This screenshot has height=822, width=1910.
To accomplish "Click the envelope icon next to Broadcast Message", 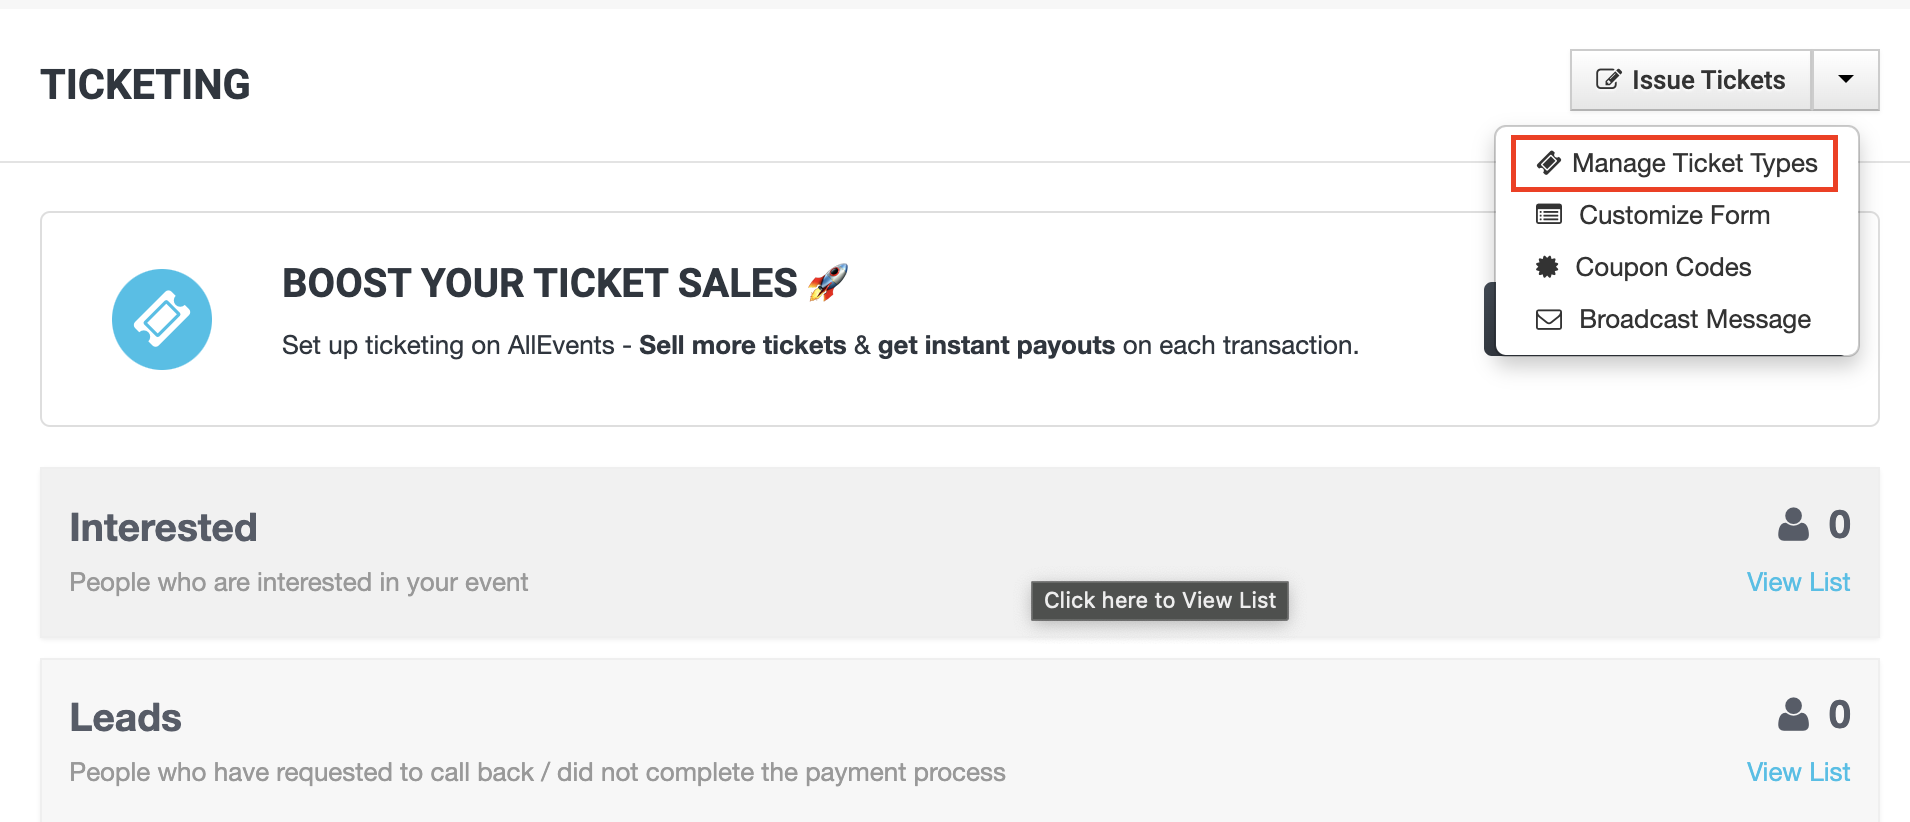I will pos(1549,319).
